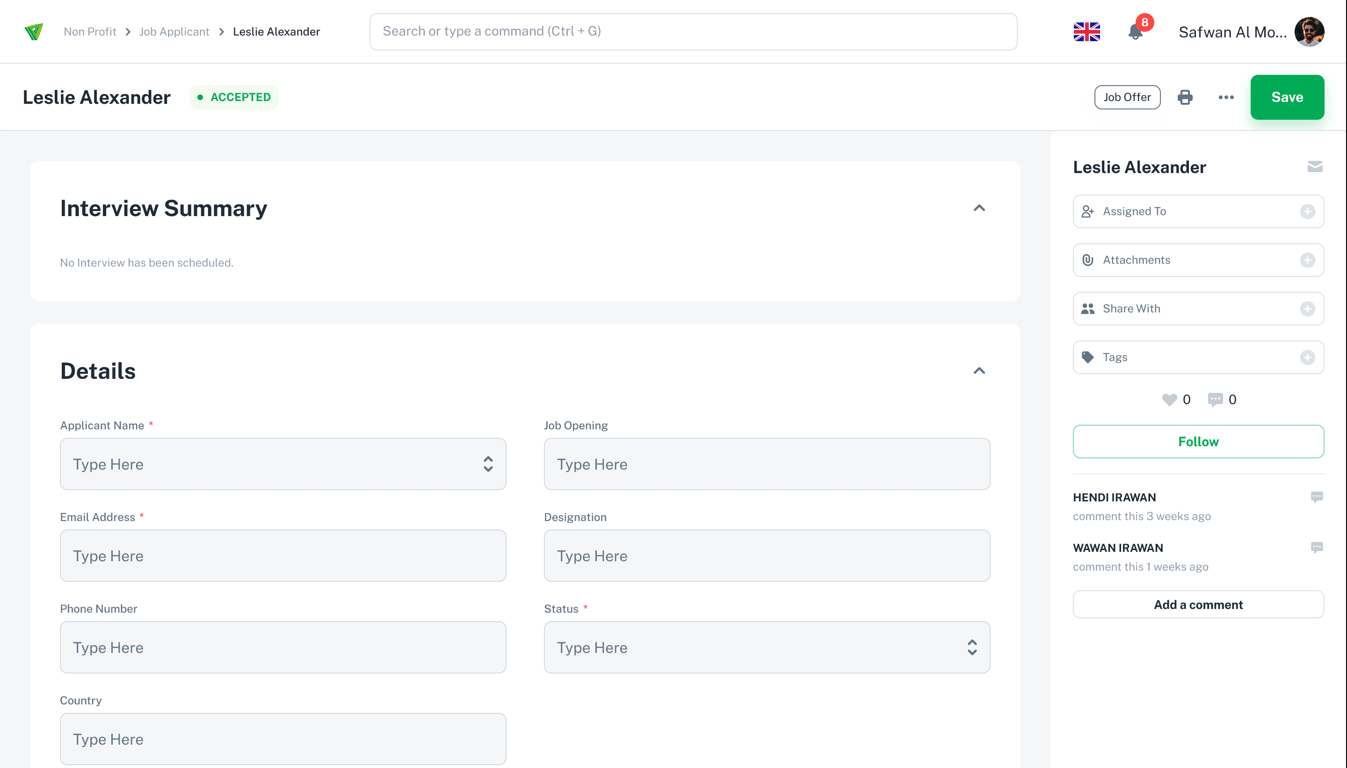Click the green app logo icon

pyautogui.click(x=34, y=32)
